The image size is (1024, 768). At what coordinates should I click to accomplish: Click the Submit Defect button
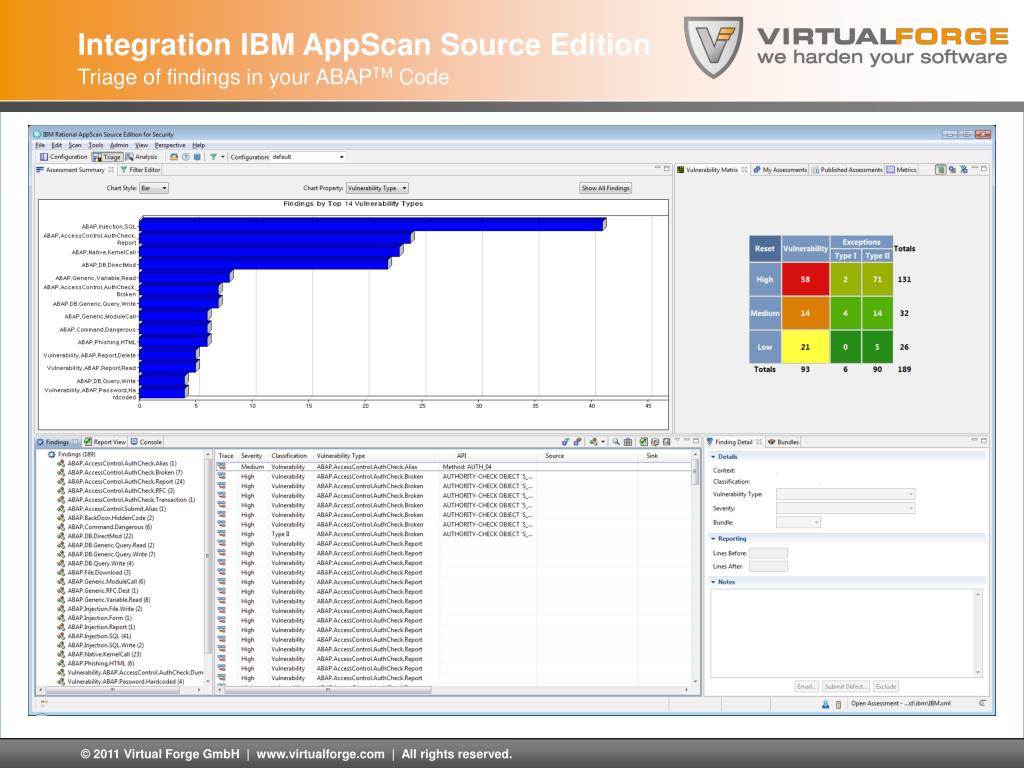(845, 686)
